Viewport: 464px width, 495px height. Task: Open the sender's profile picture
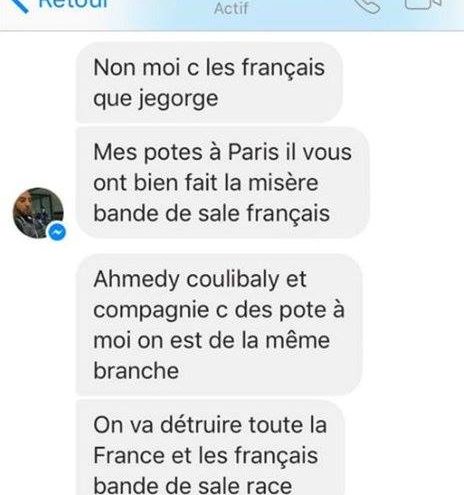(x=38, y=213)
